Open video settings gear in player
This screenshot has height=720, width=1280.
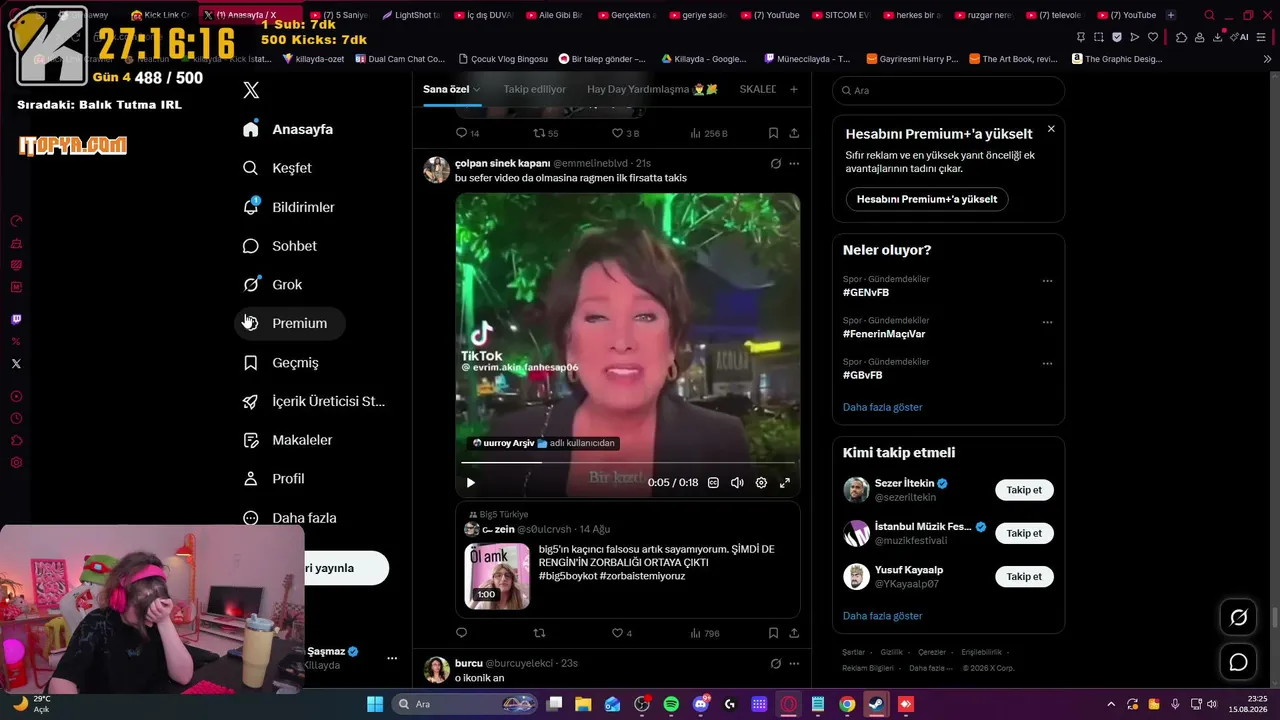tap(761, 483)
